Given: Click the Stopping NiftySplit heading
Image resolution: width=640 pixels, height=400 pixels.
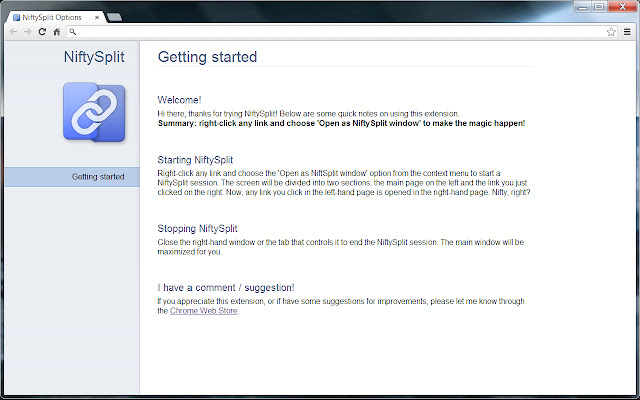Looking at the screenshot, I should tap(198, 229).
